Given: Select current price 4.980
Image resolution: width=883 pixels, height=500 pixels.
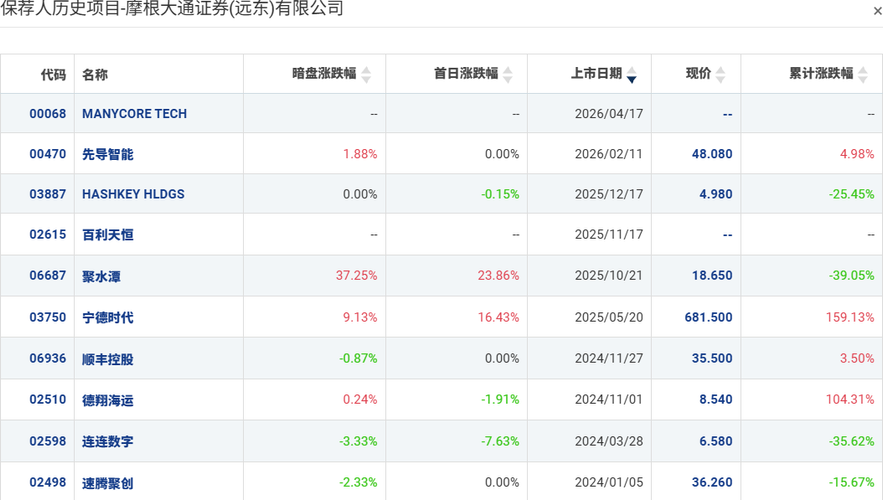Looking at the screenshot, I should 716,194.
